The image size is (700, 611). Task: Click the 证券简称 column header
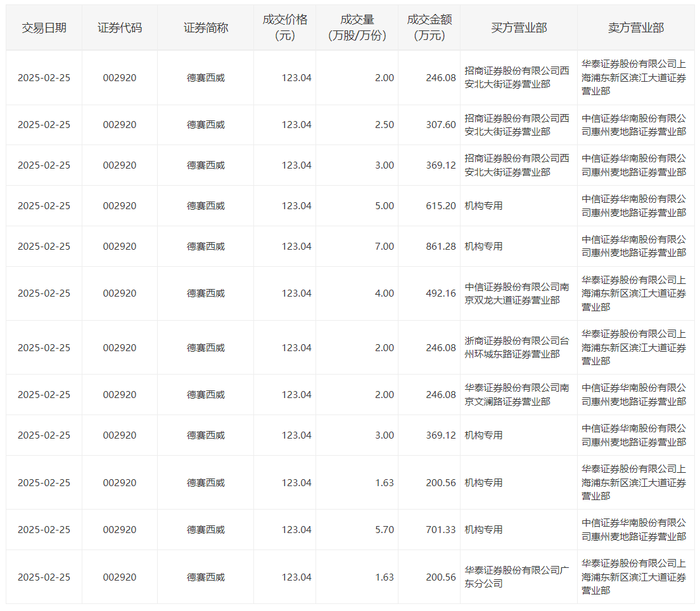pyautogui.click(x=206, y=28)
